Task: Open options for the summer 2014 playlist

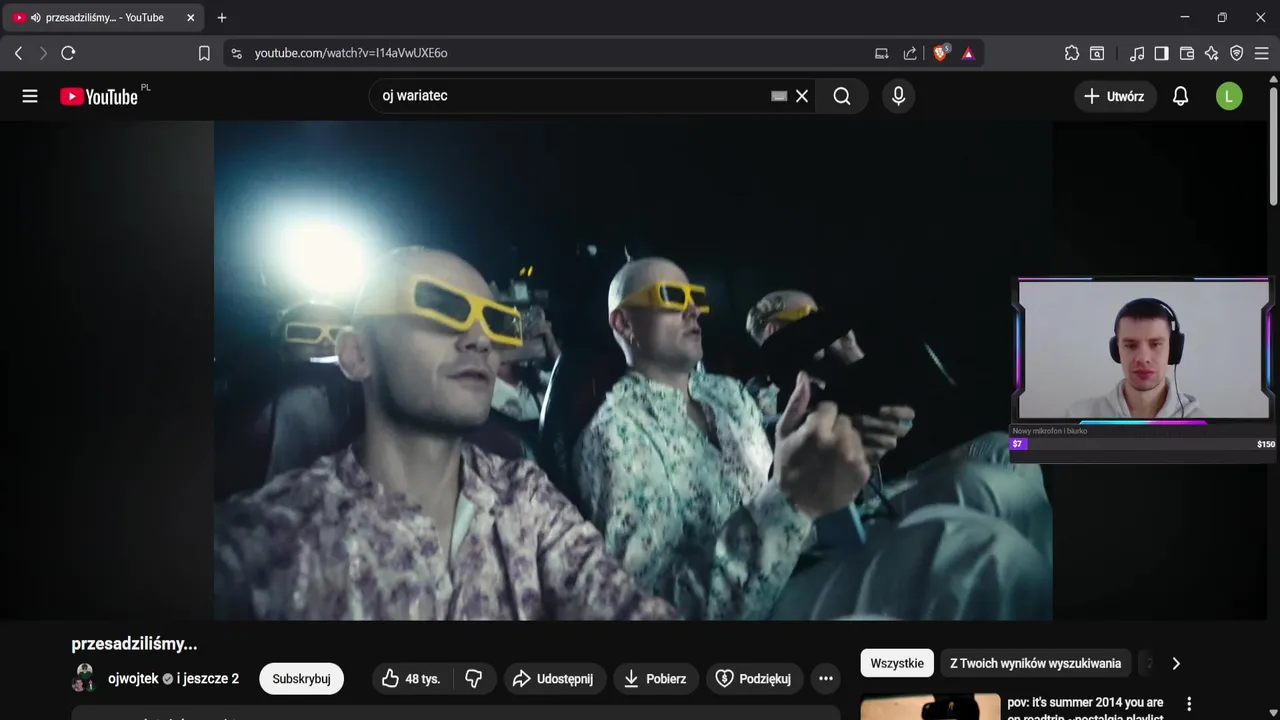Action: tap(1189, 704)
